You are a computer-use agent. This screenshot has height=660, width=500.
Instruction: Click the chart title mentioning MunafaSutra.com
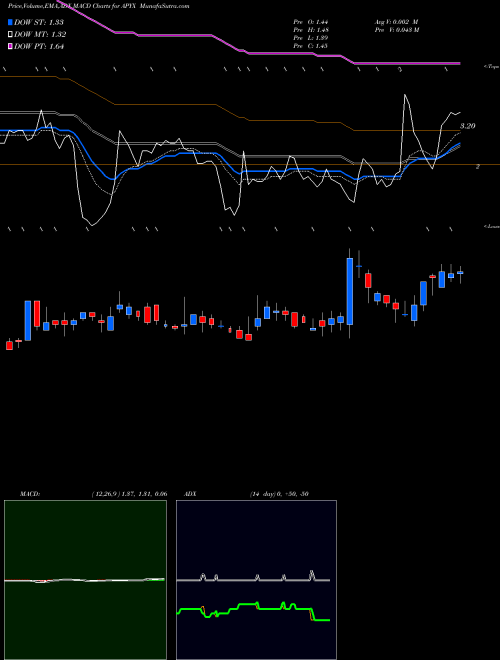98,6
